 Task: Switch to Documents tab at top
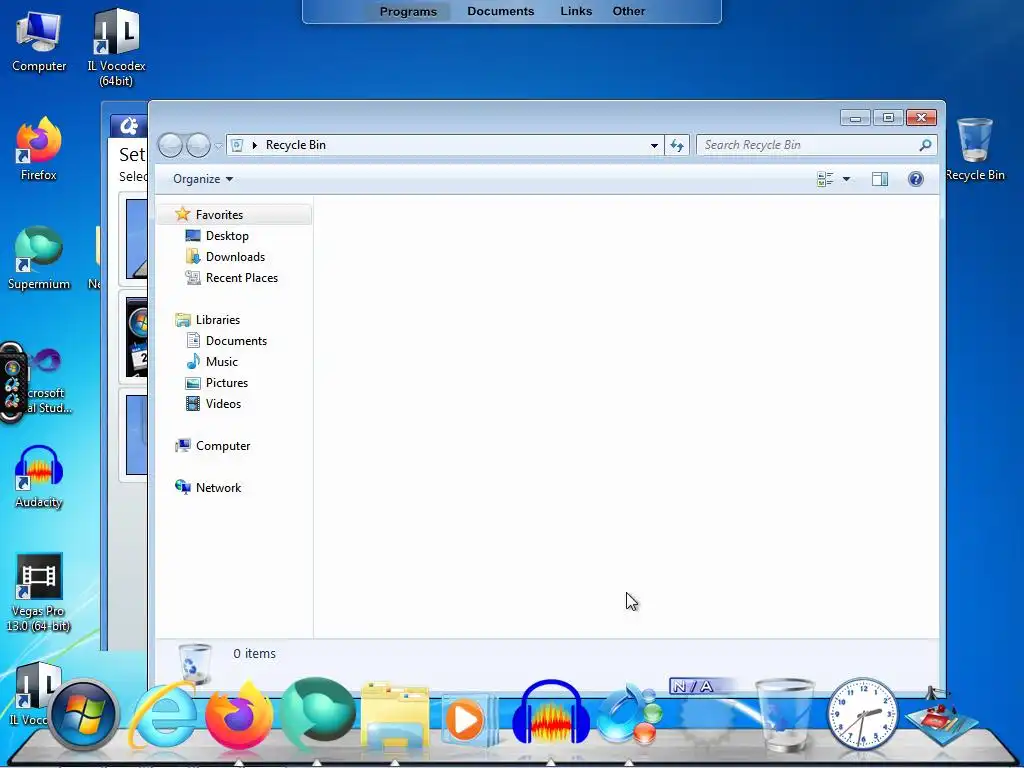500,11
